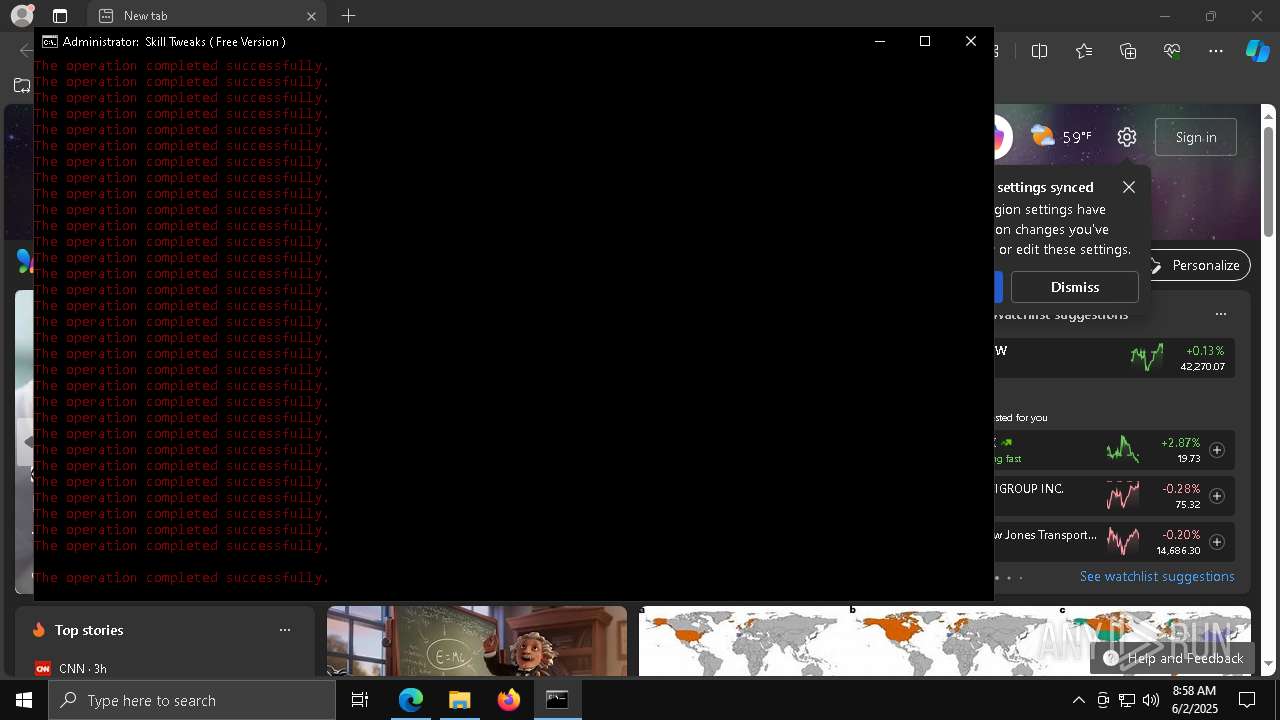Open world map news thumbnail

pyautogui.click(x=944, y=641)
